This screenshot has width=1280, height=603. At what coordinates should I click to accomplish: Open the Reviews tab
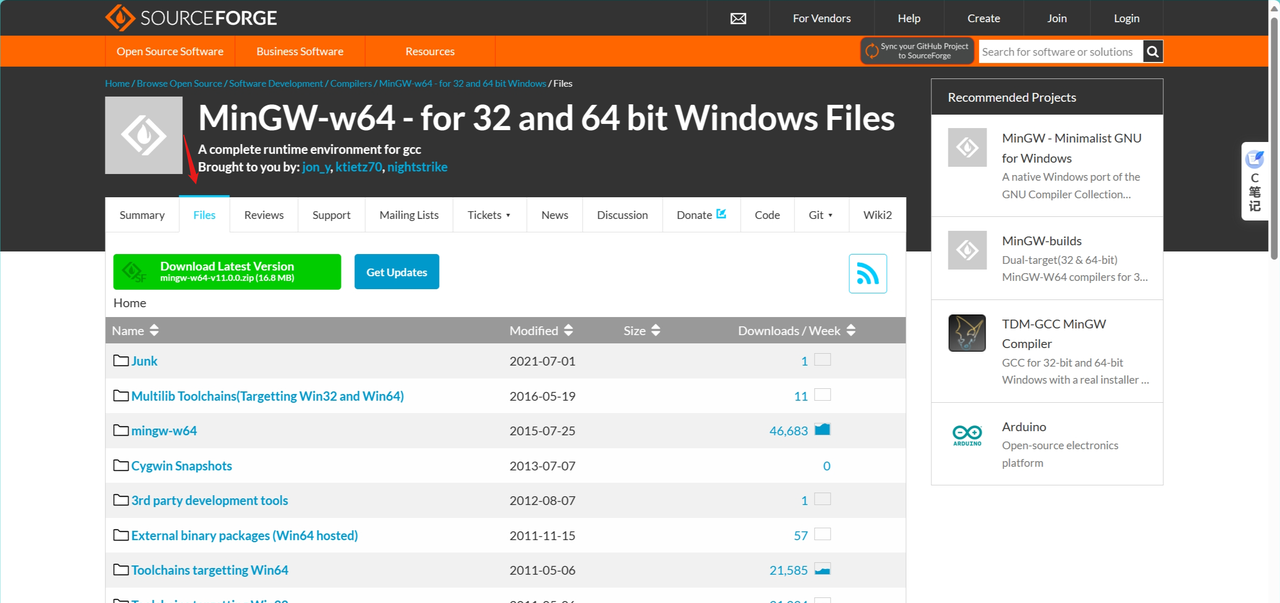[264, 215]
